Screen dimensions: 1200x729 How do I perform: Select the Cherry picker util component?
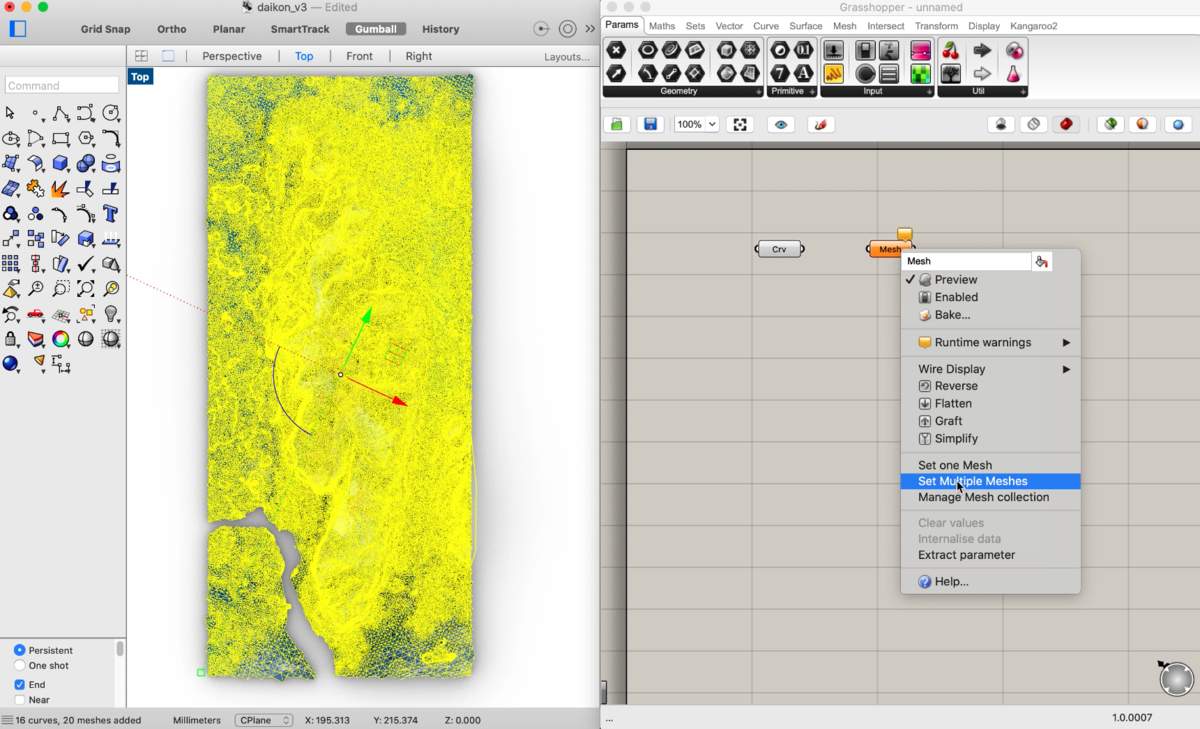[950, 50]
